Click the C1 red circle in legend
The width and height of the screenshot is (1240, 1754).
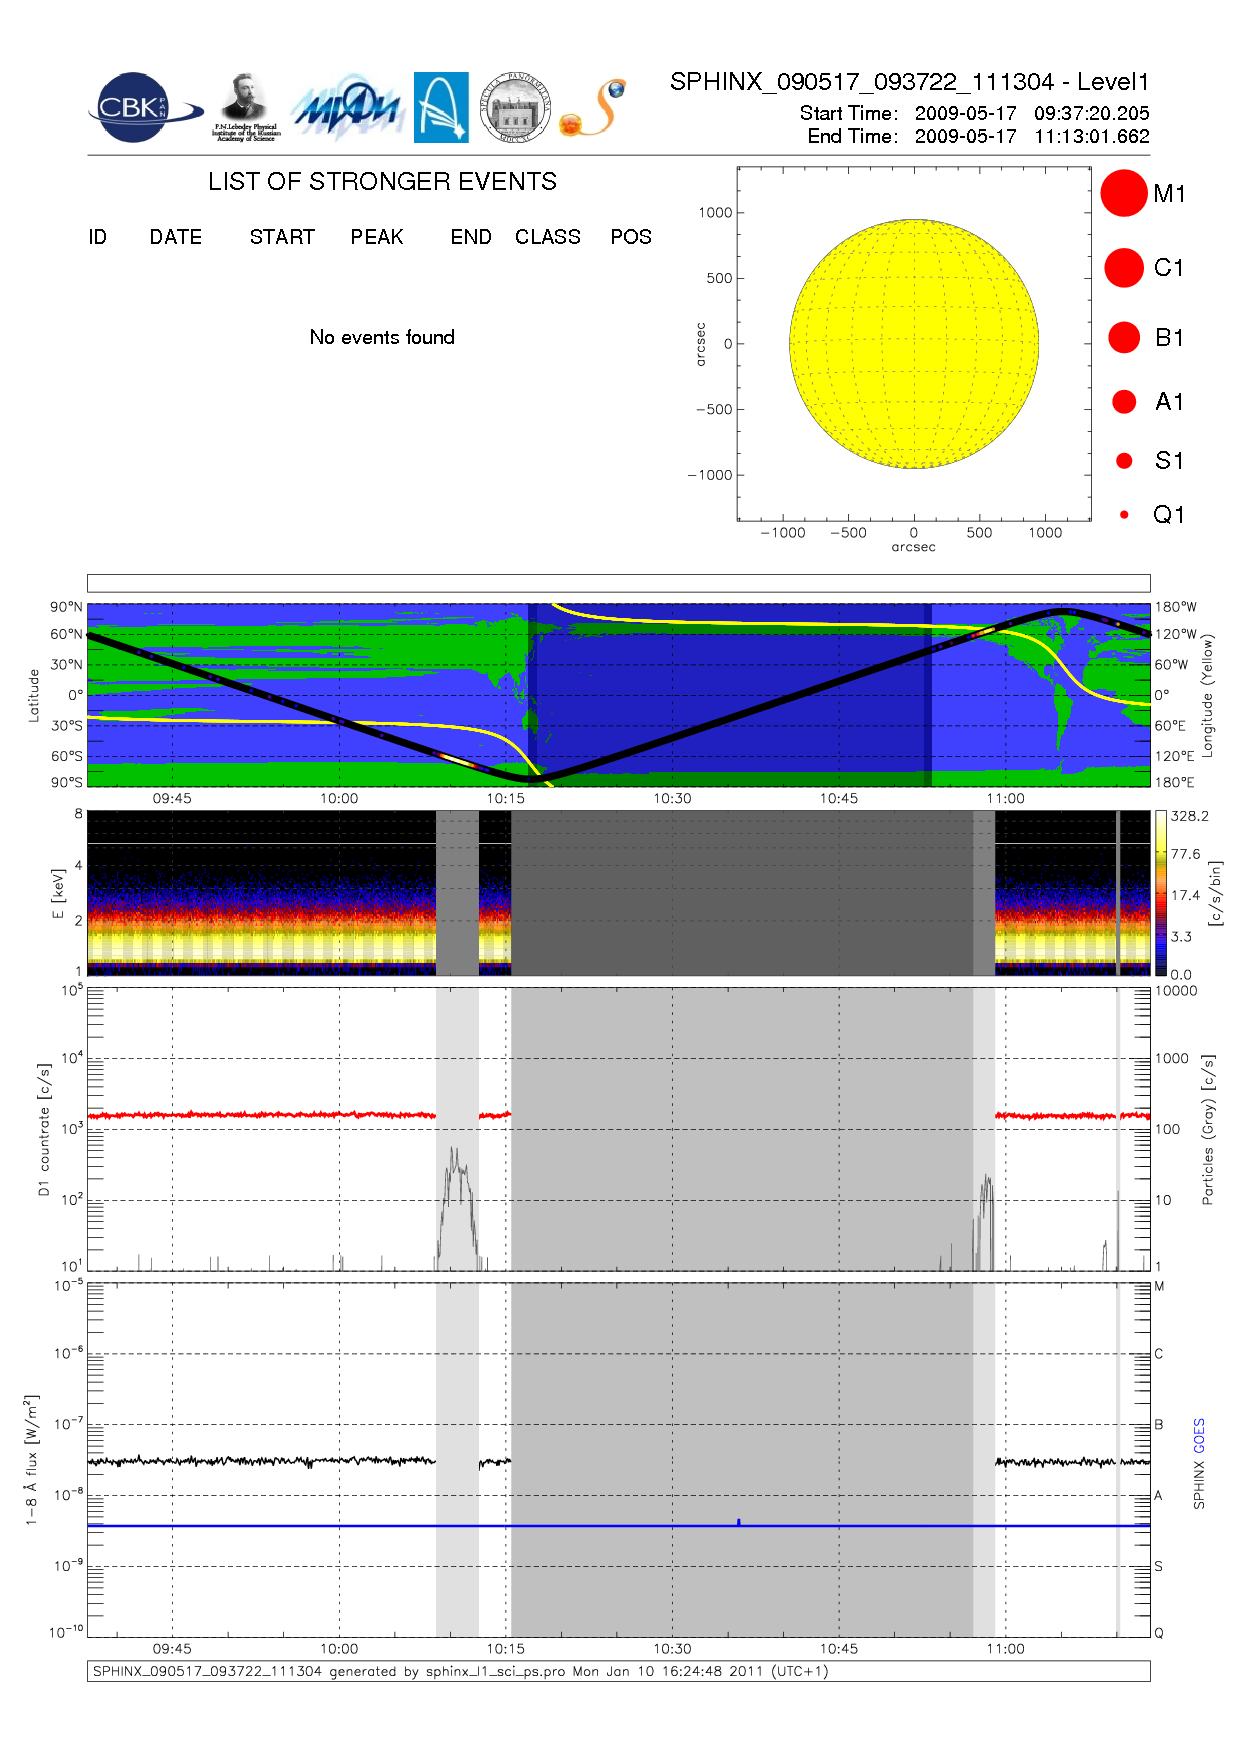click(x=1123, y=268)
